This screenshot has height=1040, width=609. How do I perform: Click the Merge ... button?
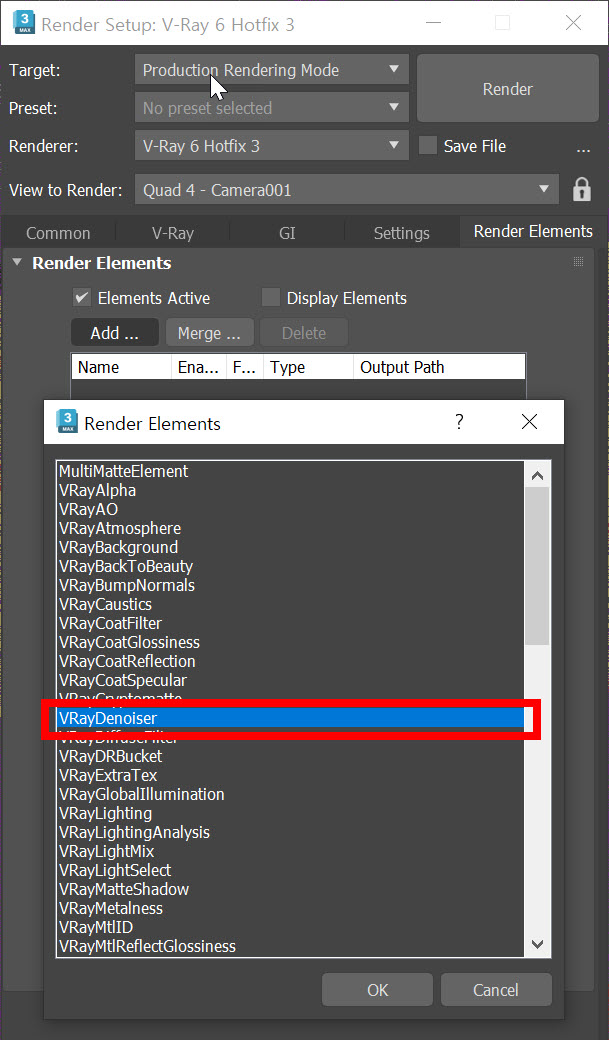click(210, 333)
